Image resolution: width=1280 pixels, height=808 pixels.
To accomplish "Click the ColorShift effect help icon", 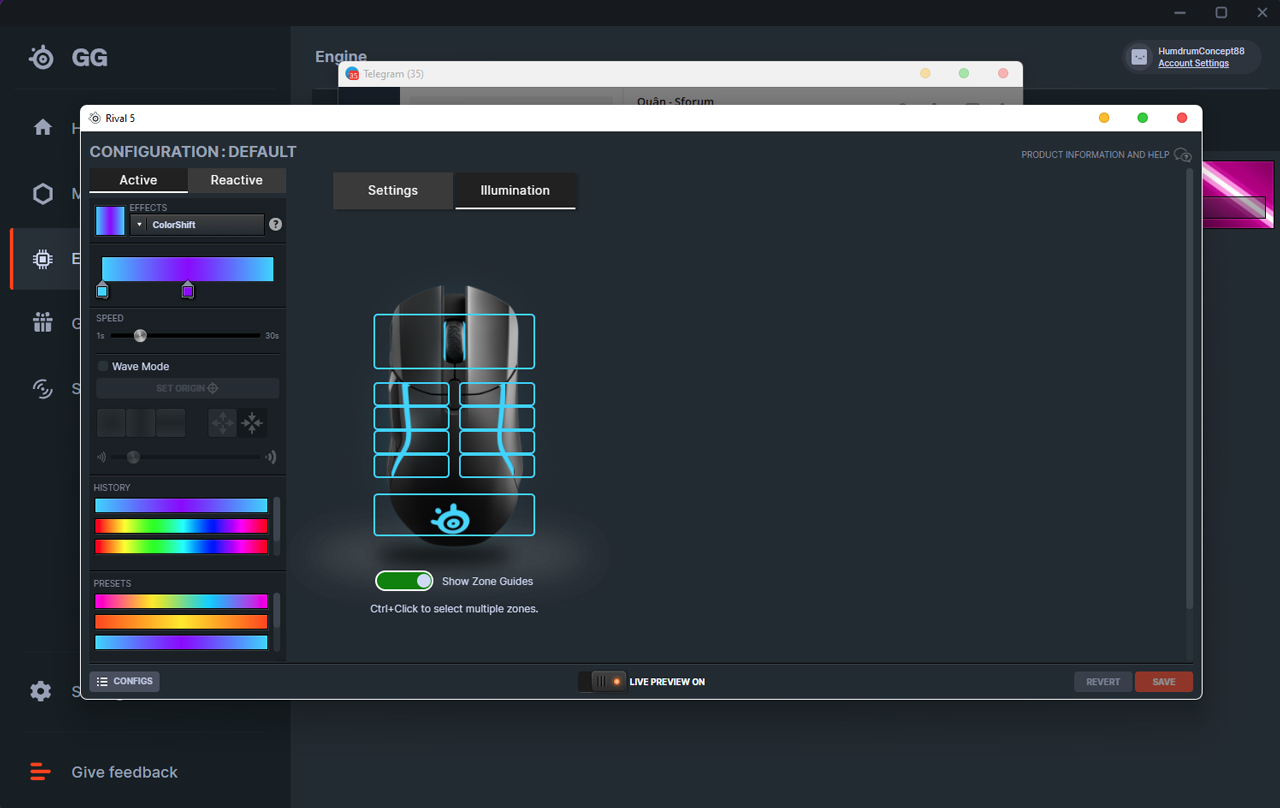I will coord(276,225).
